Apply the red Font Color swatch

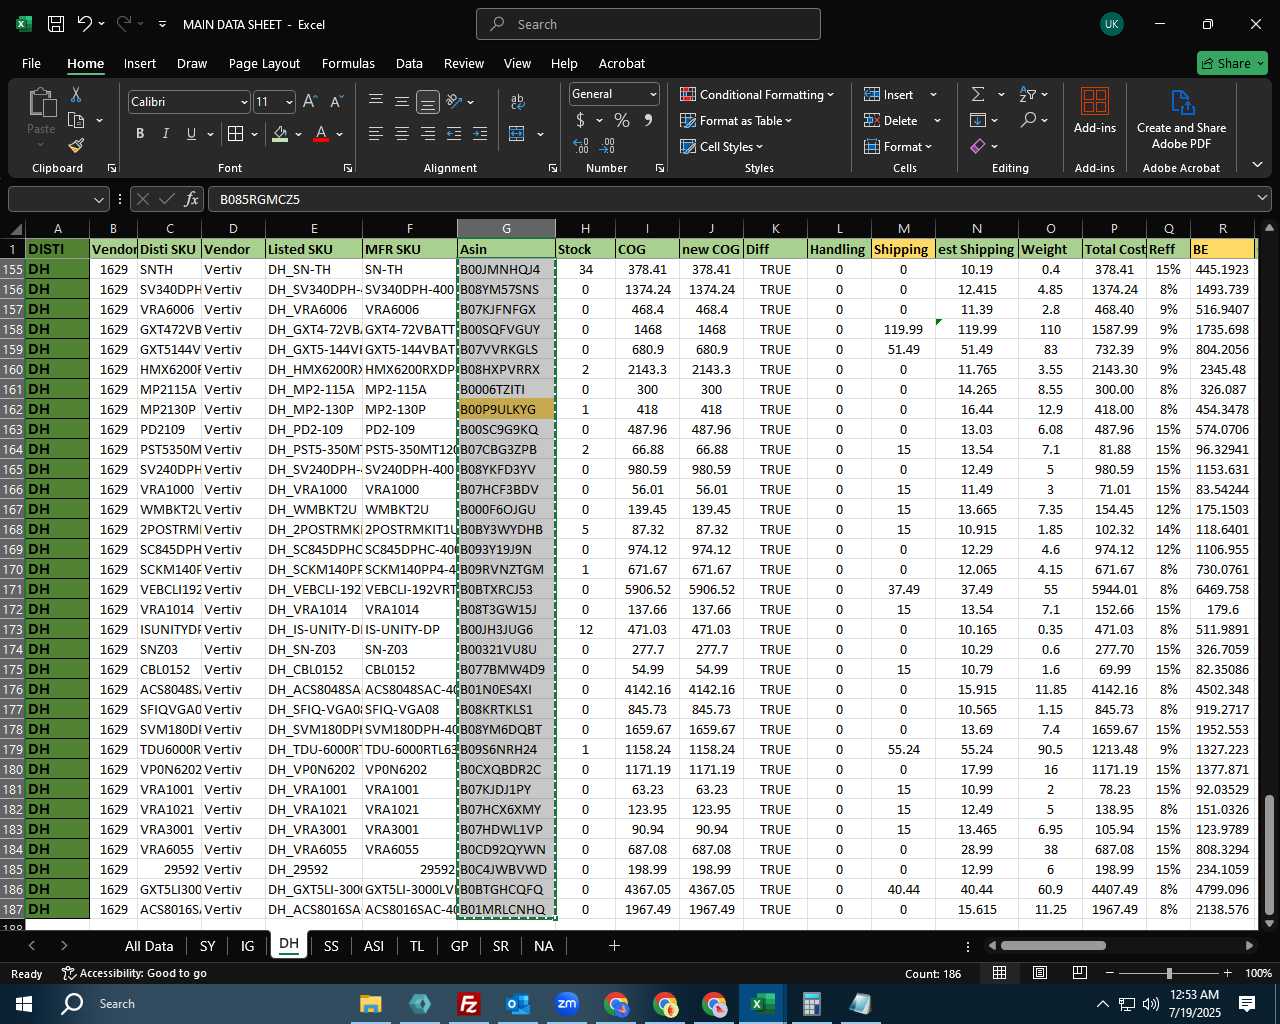(321, 134)
